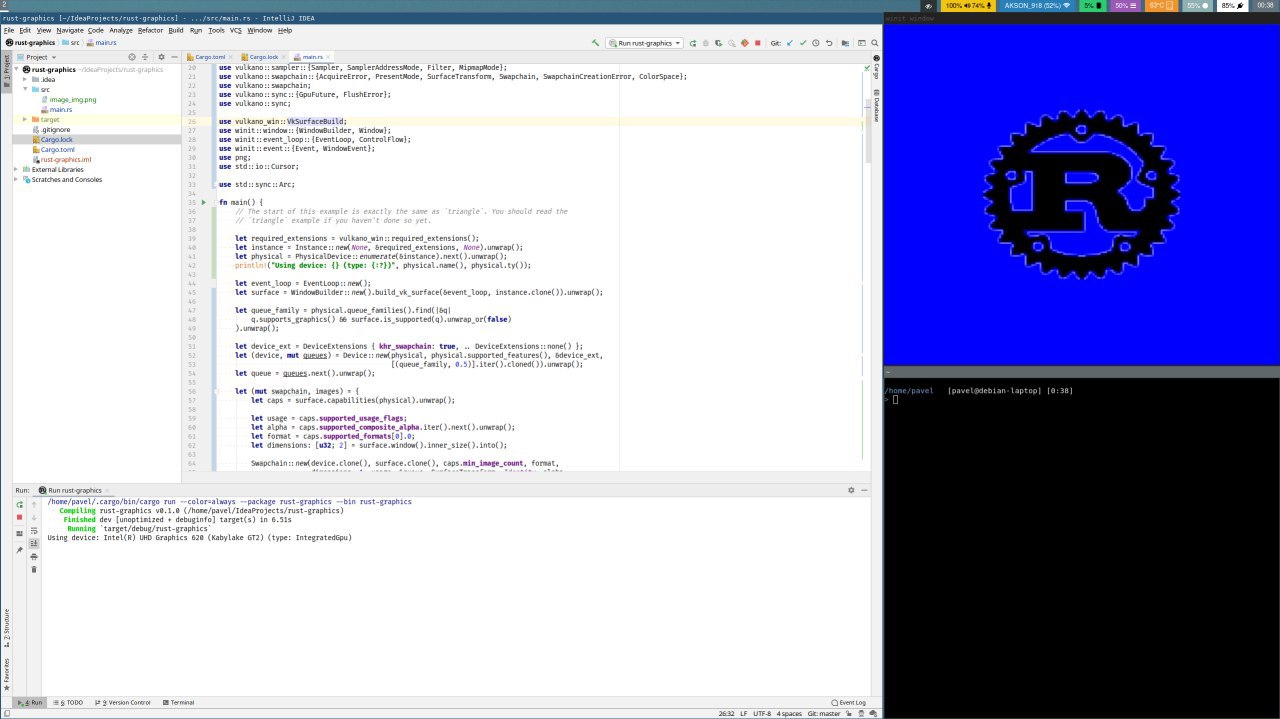
Task: Click the Git: master branch widget
Action: (824, 714)
